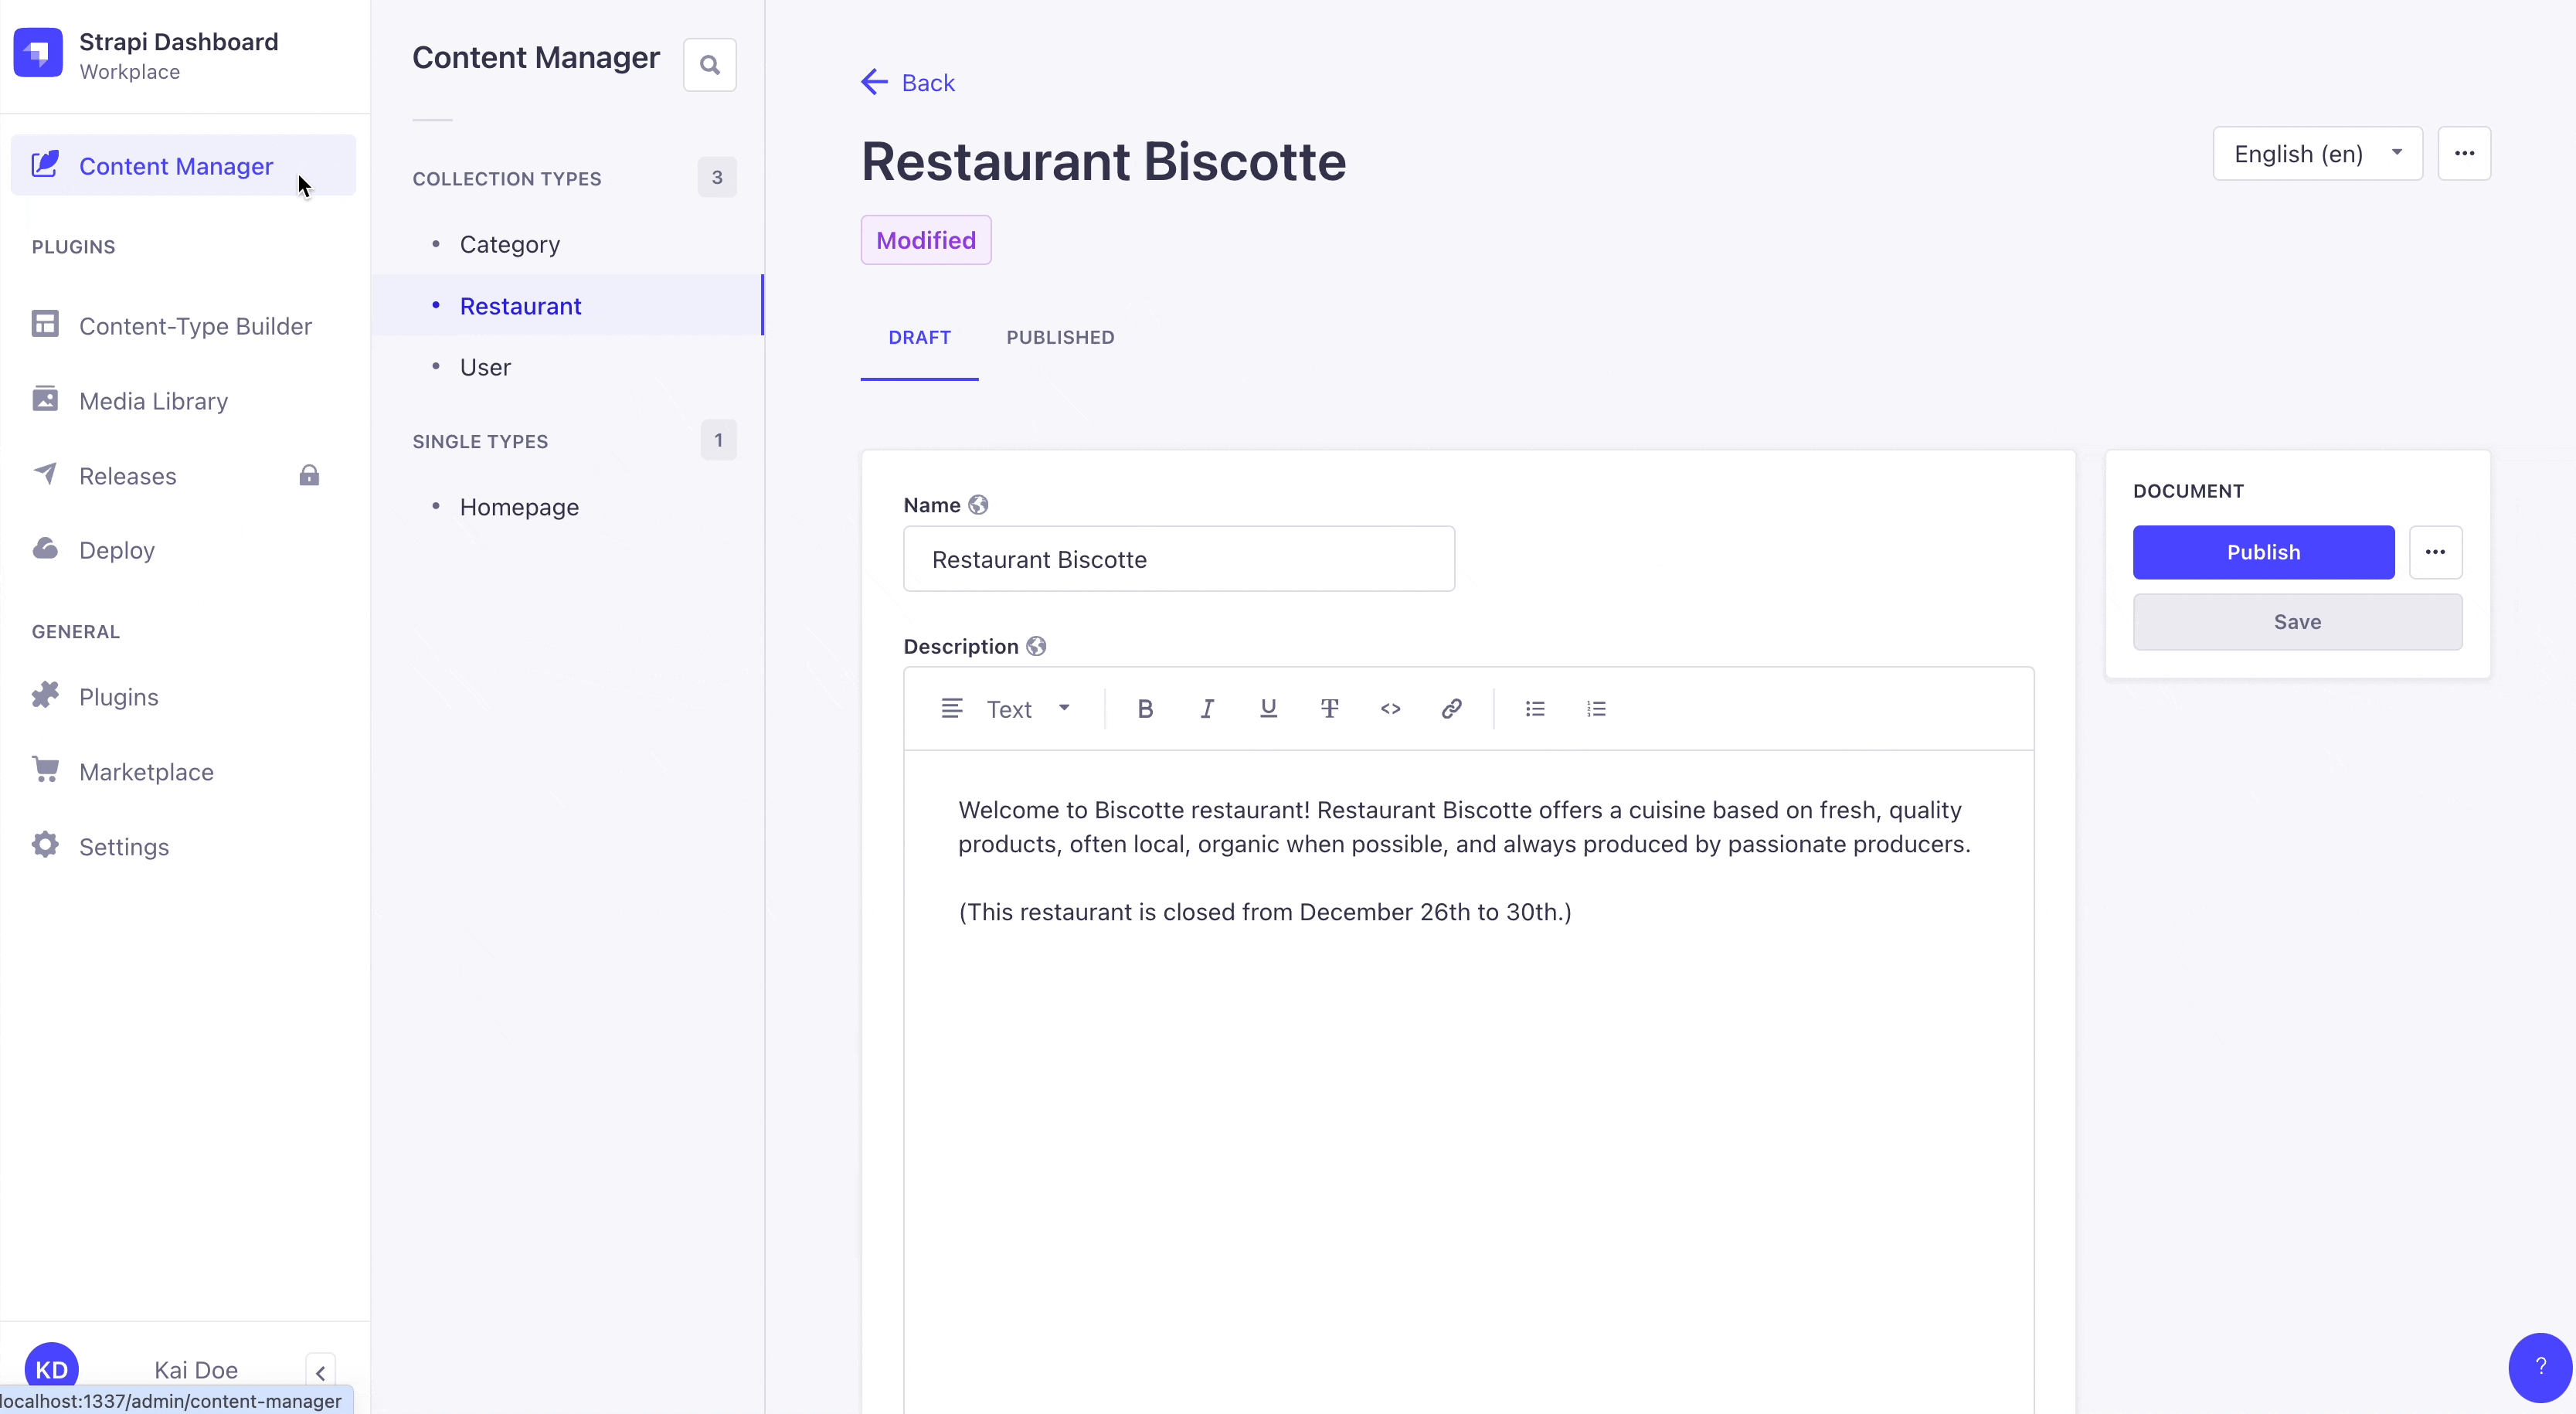Collapse the sidebar navigation

click(320, 1372)
